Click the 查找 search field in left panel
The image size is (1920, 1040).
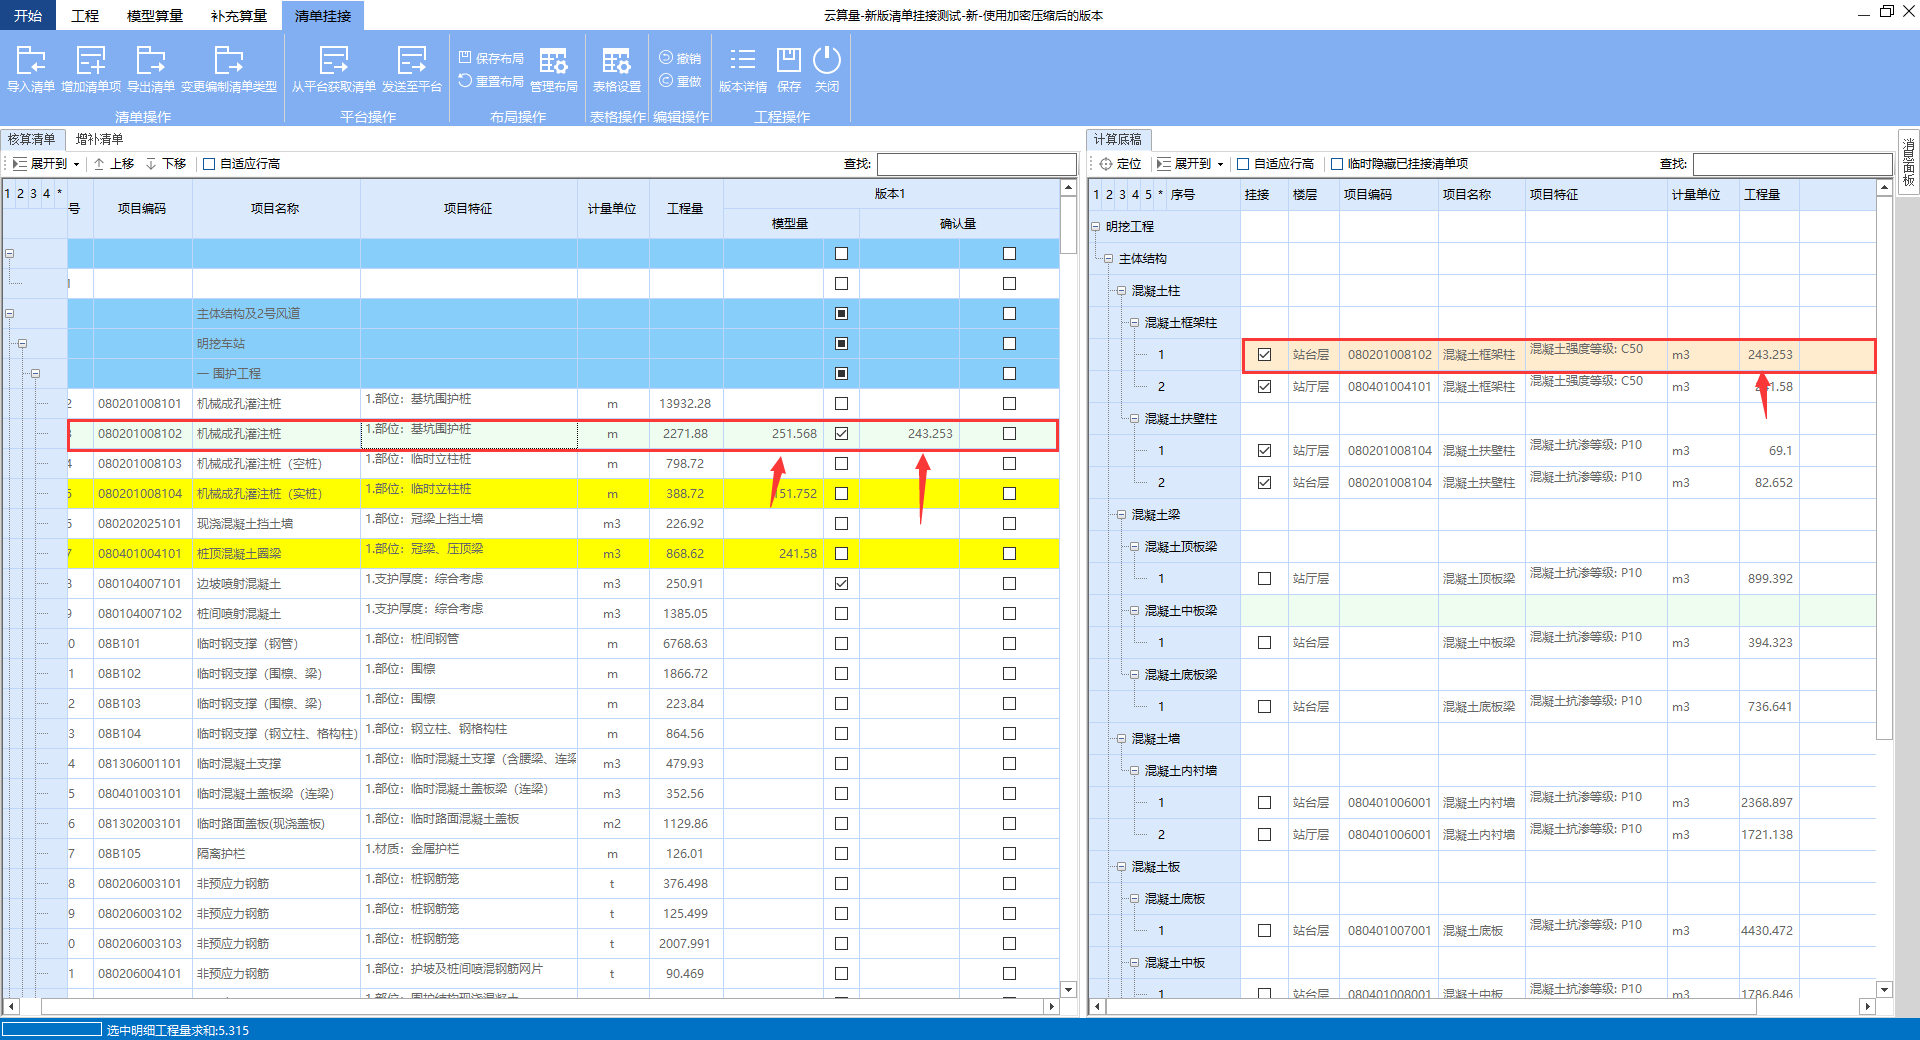coord(976,163)
